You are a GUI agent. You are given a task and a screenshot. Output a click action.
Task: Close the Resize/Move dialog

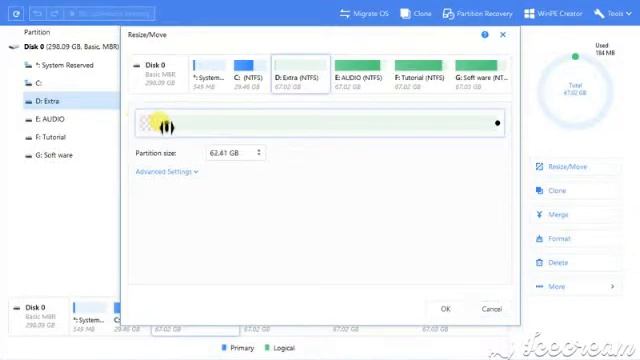point(503,35)
